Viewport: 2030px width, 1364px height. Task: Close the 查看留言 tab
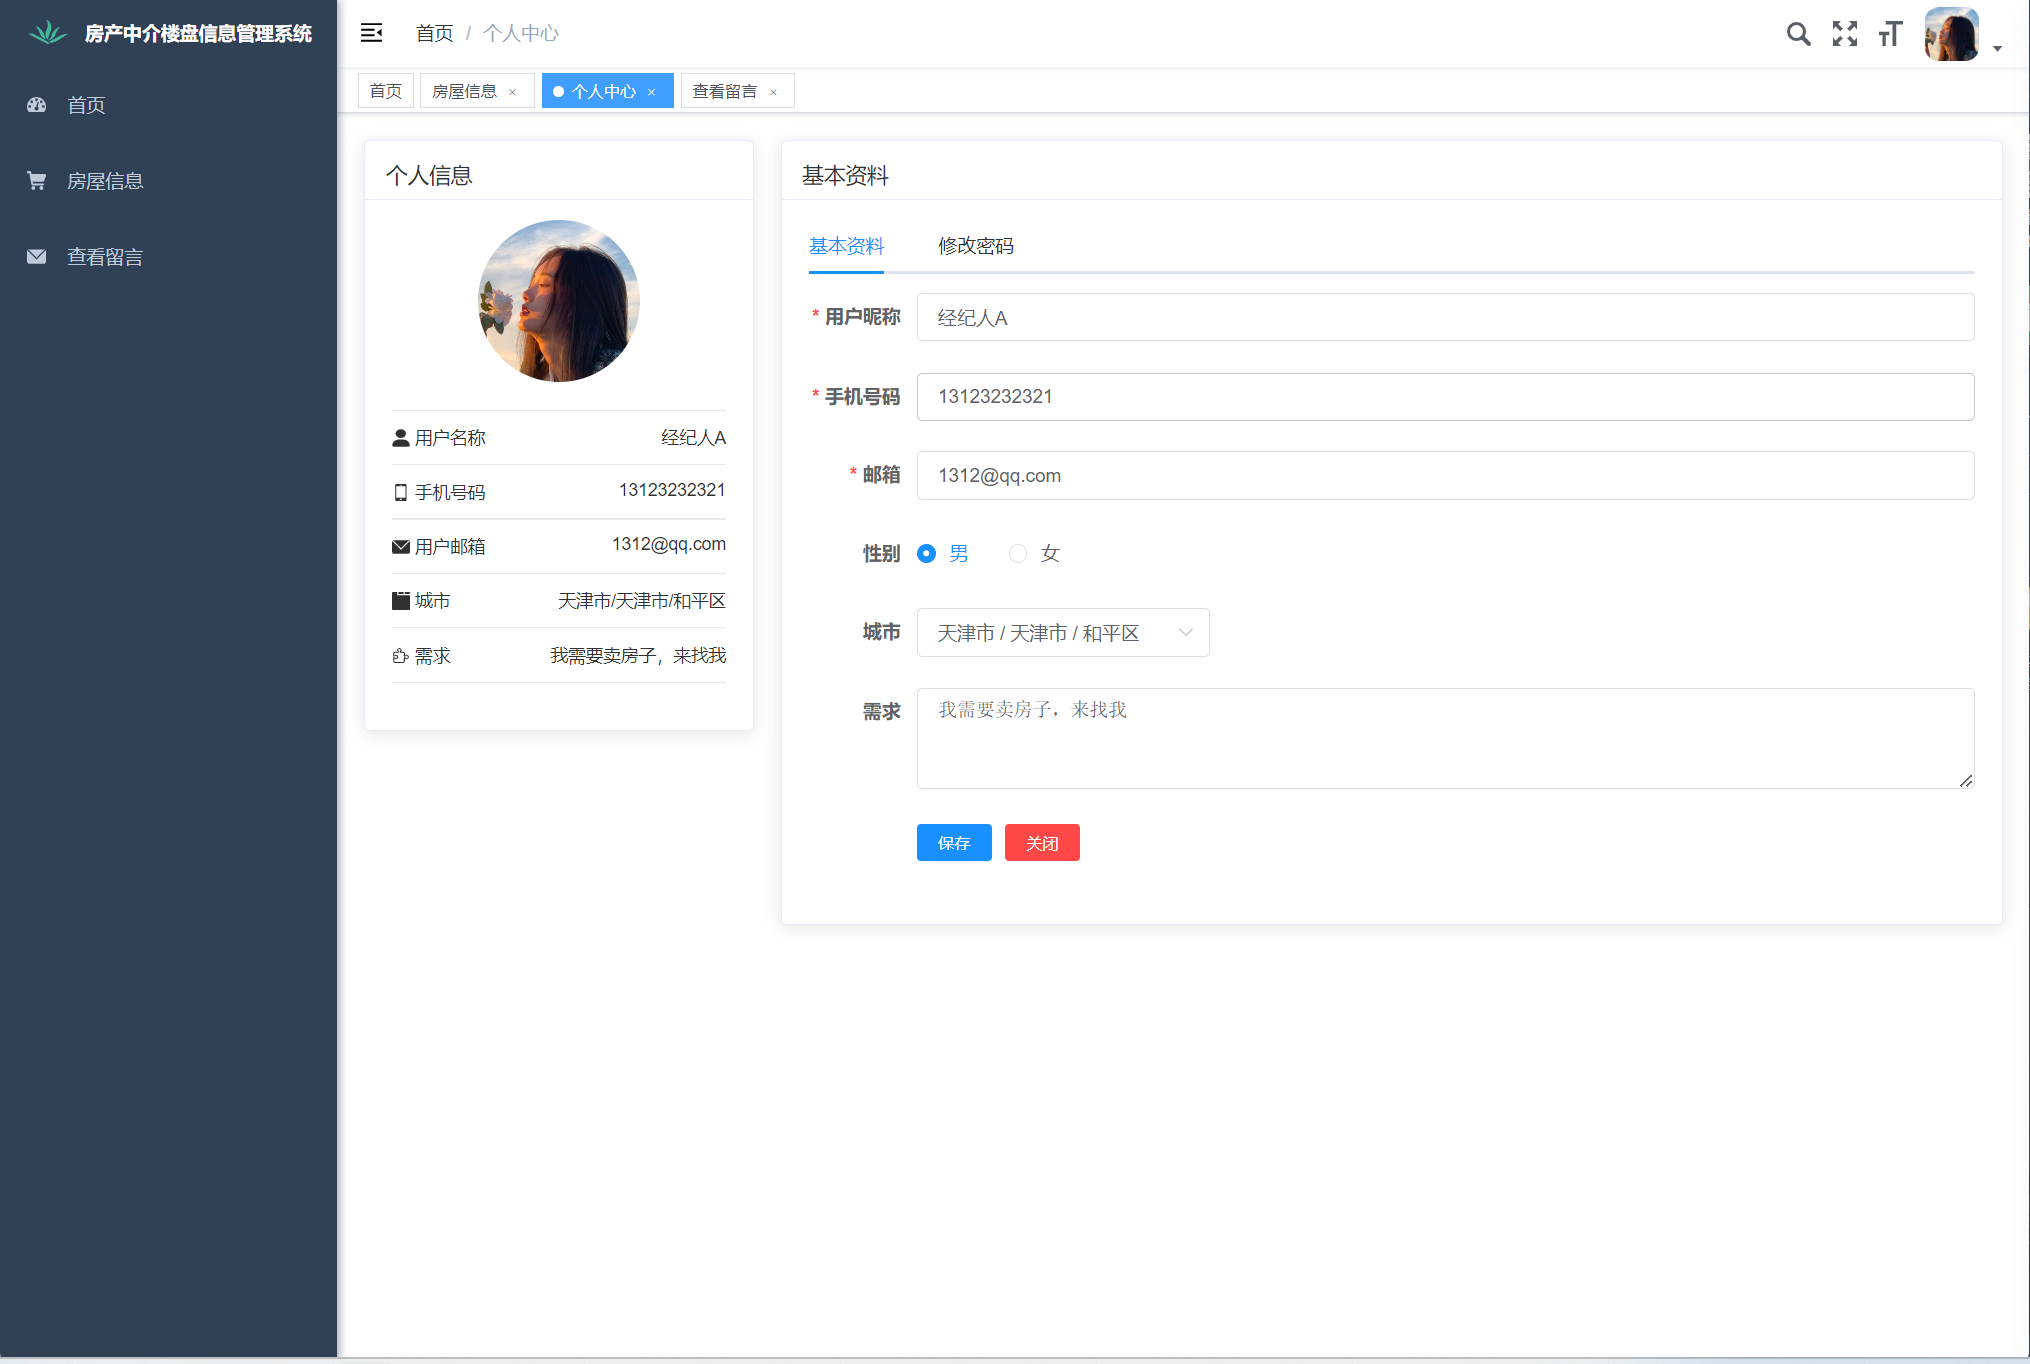(773, 92)
